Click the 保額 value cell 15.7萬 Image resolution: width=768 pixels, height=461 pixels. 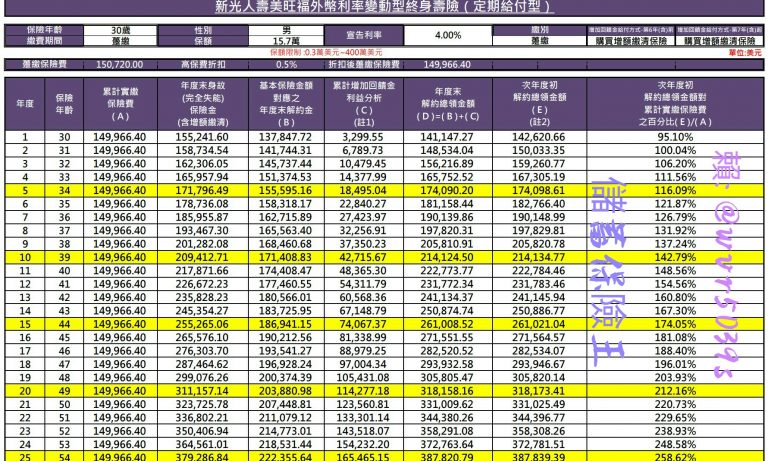286,41
